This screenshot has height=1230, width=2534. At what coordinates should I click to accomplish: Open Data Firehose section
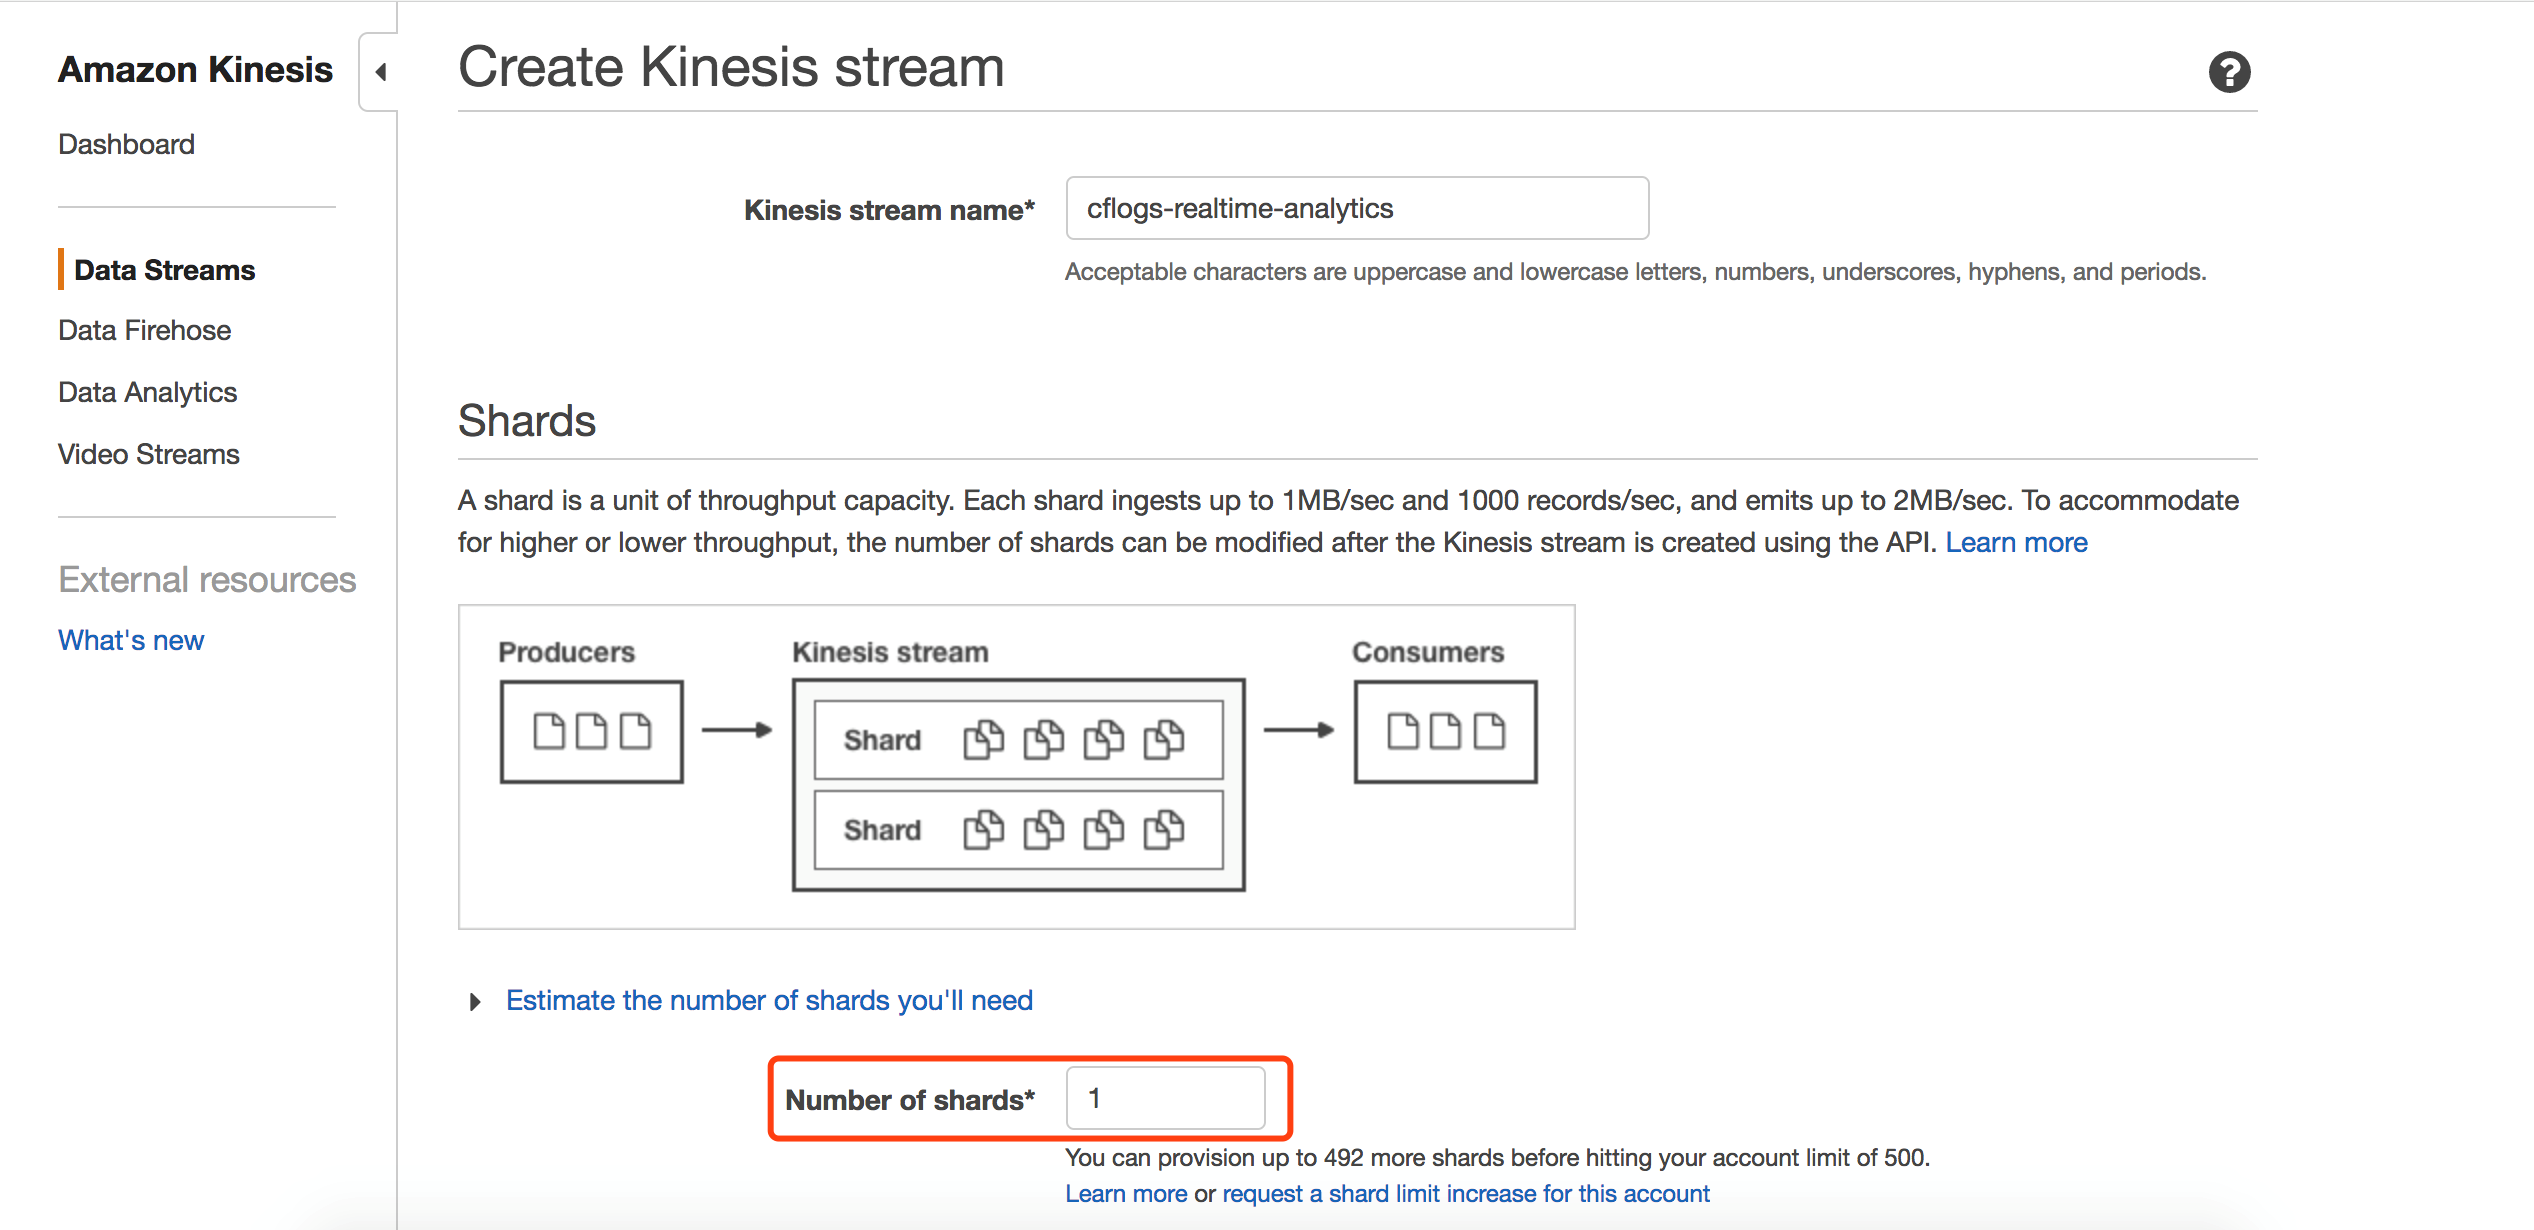[144, 330]
